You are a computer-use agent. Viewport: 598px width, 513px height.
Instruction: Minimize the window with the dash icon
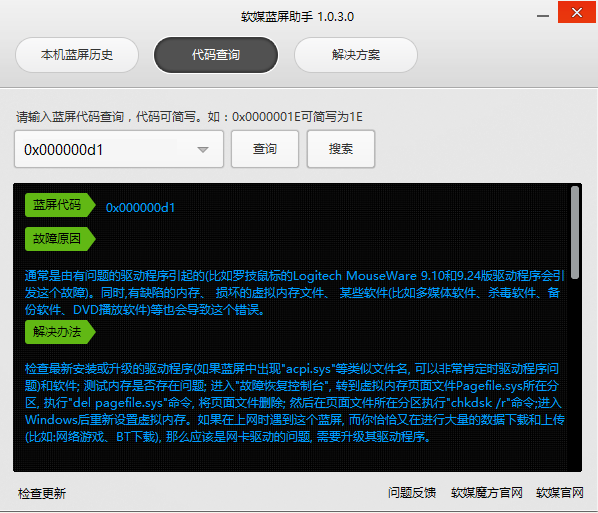[543, 16]
